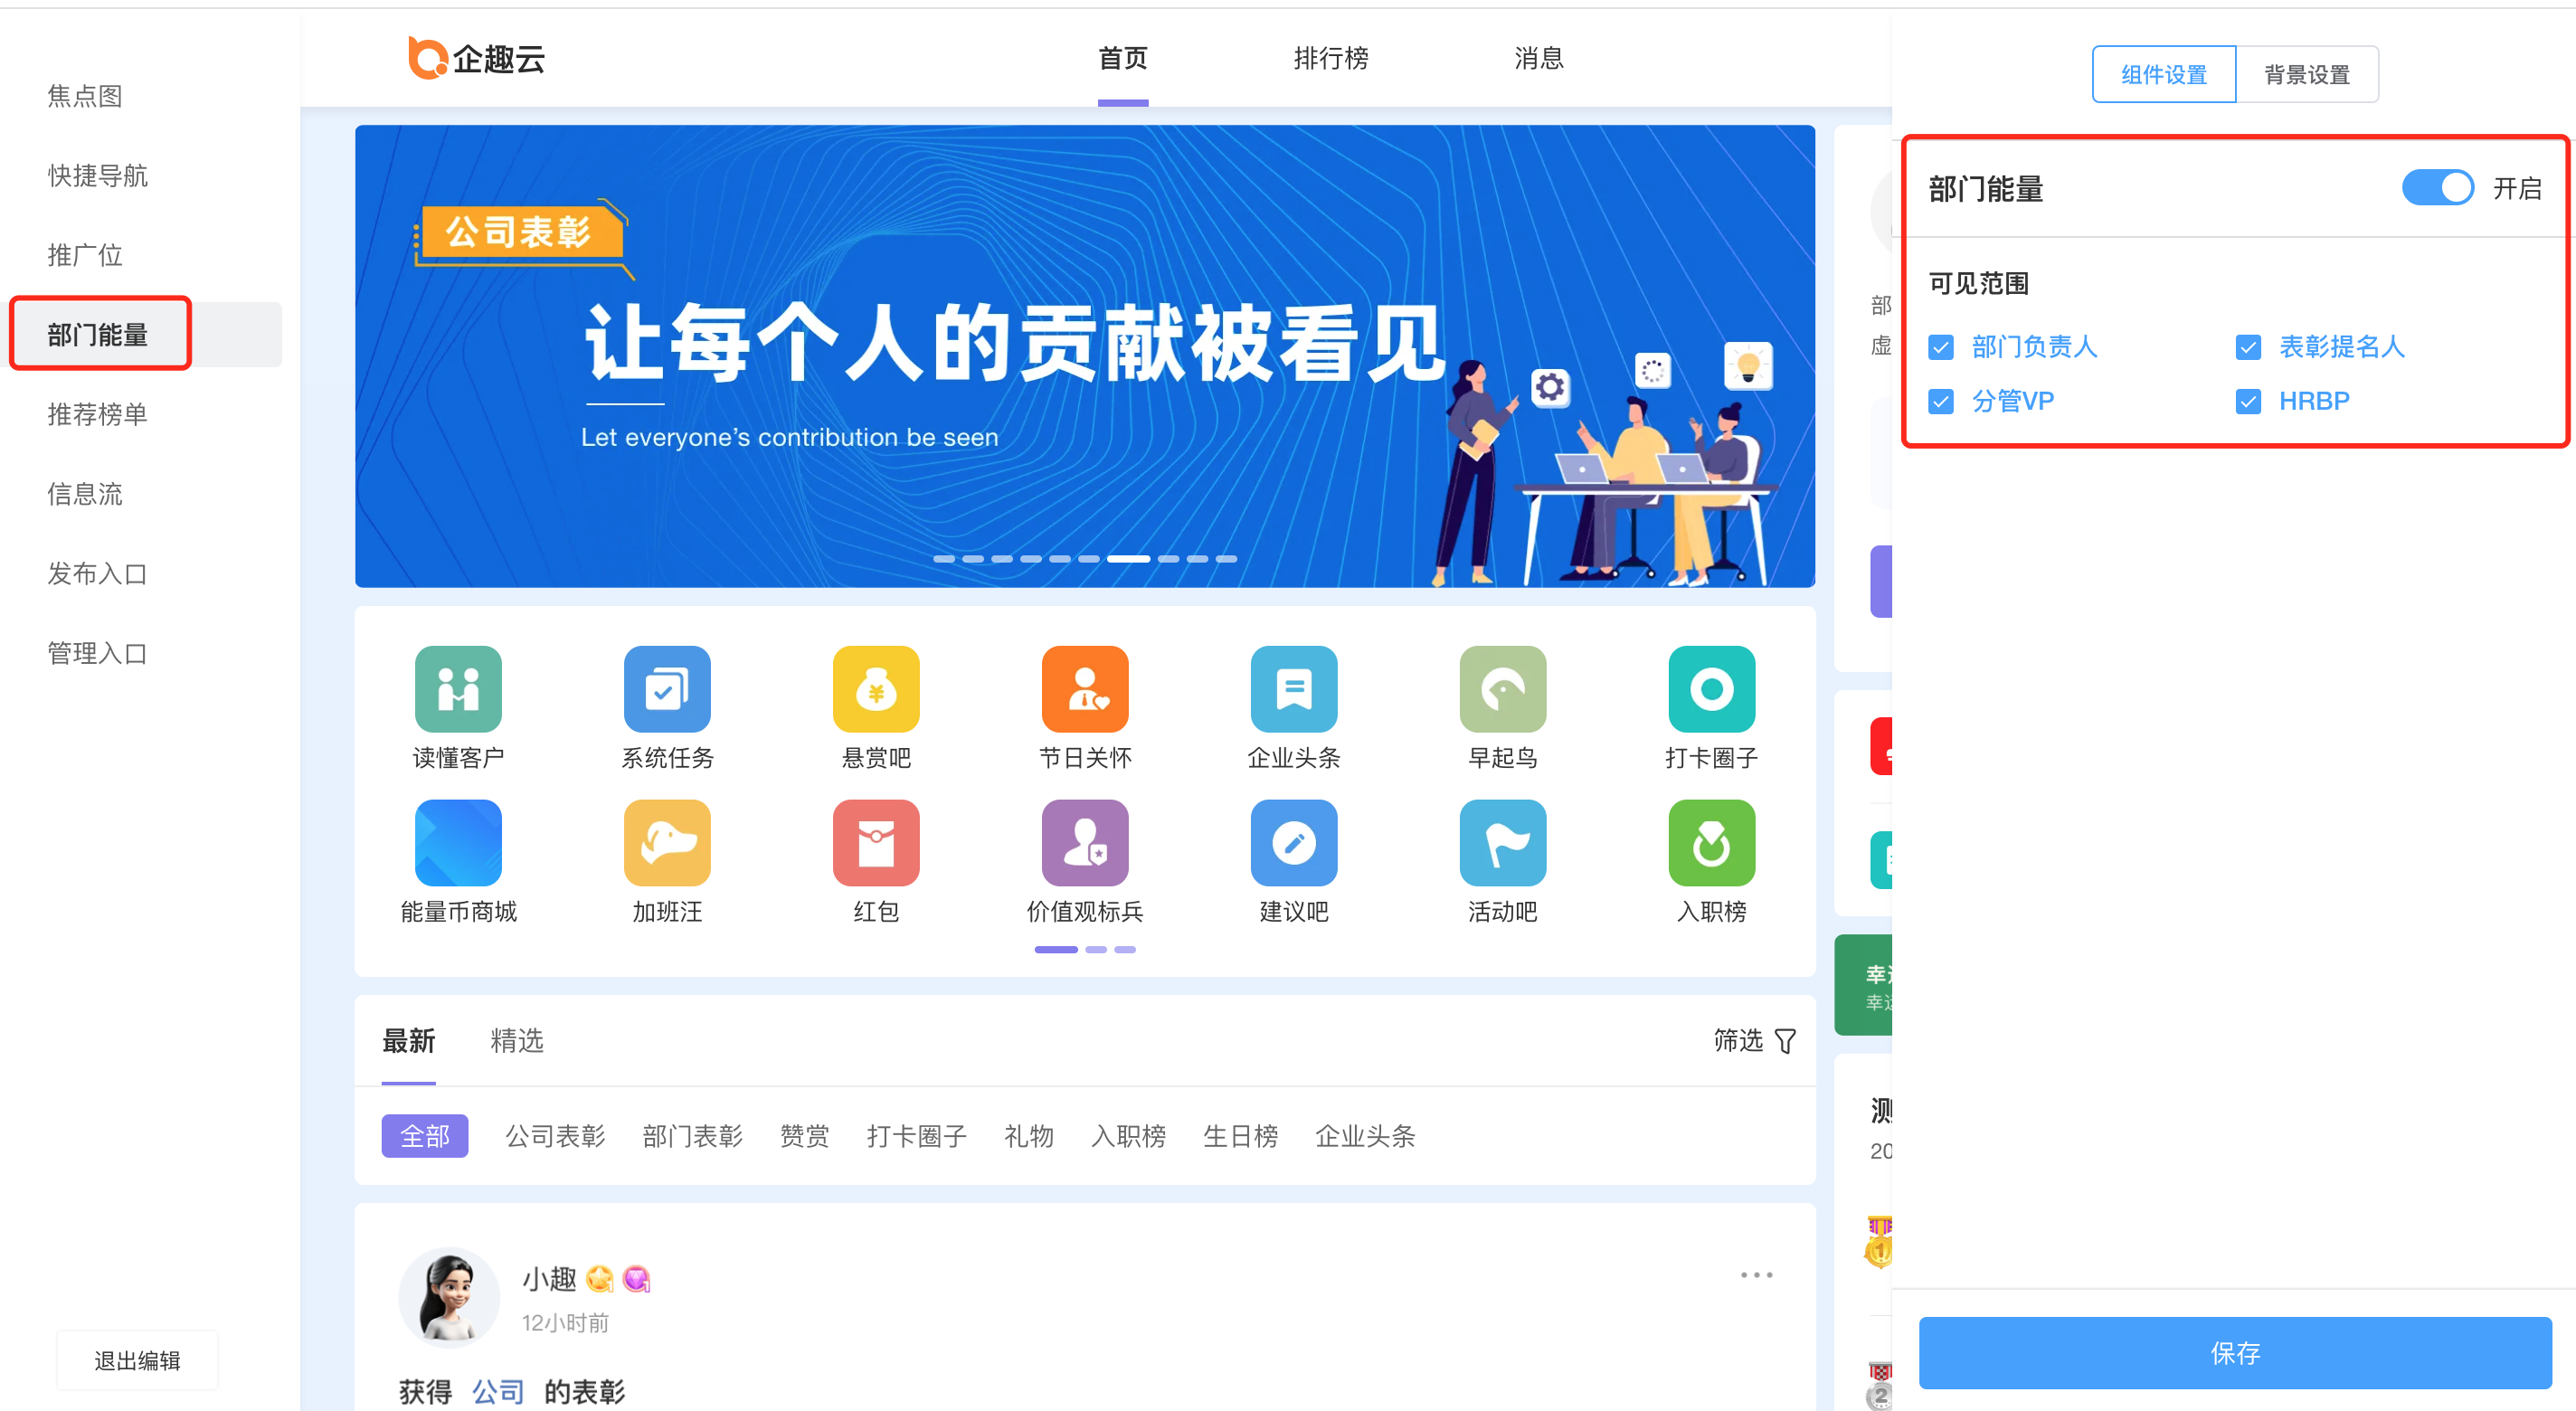2576x1411 pixels.
Task: Open the 早起鸟 bird icon
Action: click(1502, 689)
